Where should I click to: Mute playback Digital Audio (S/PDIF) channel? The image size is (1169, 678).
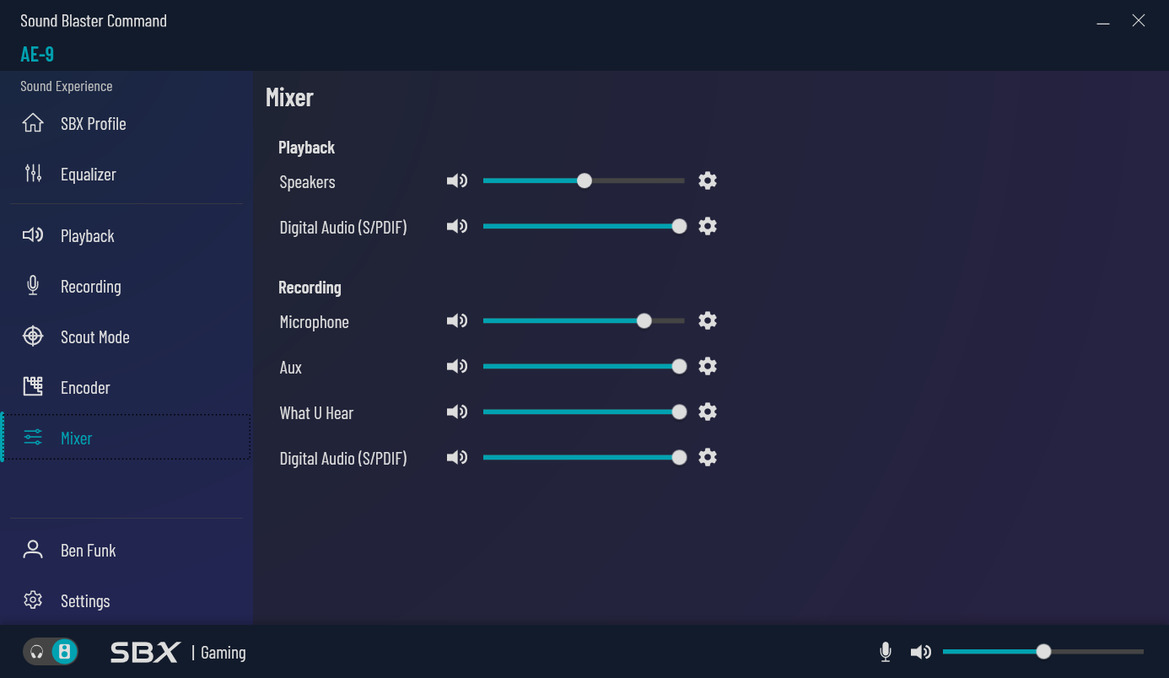457,226
